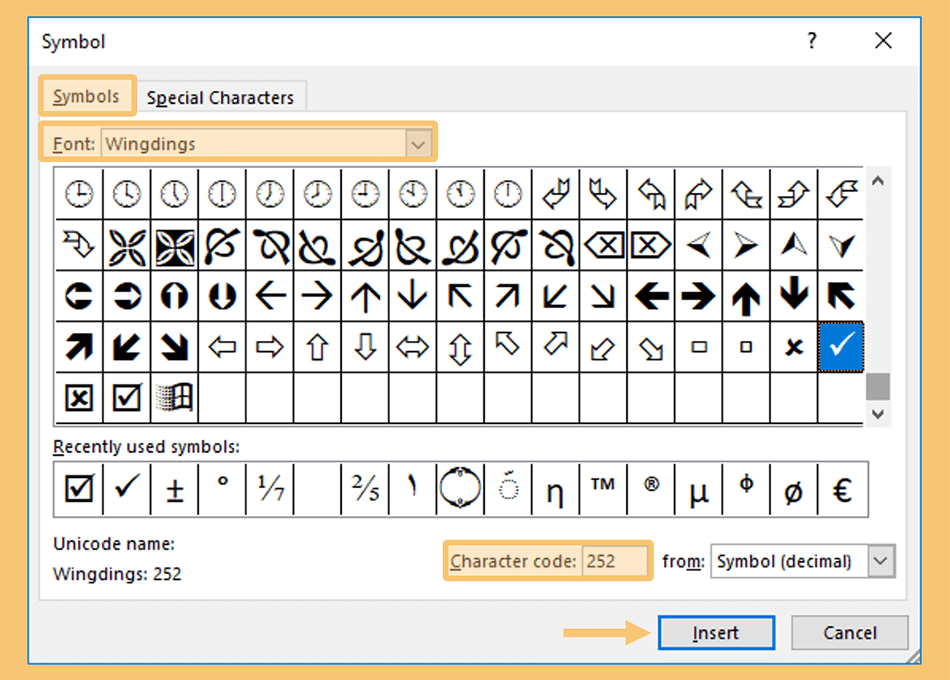
Task: Click the Cancel button
Action: pyautogui.click(x=849, y=633)
